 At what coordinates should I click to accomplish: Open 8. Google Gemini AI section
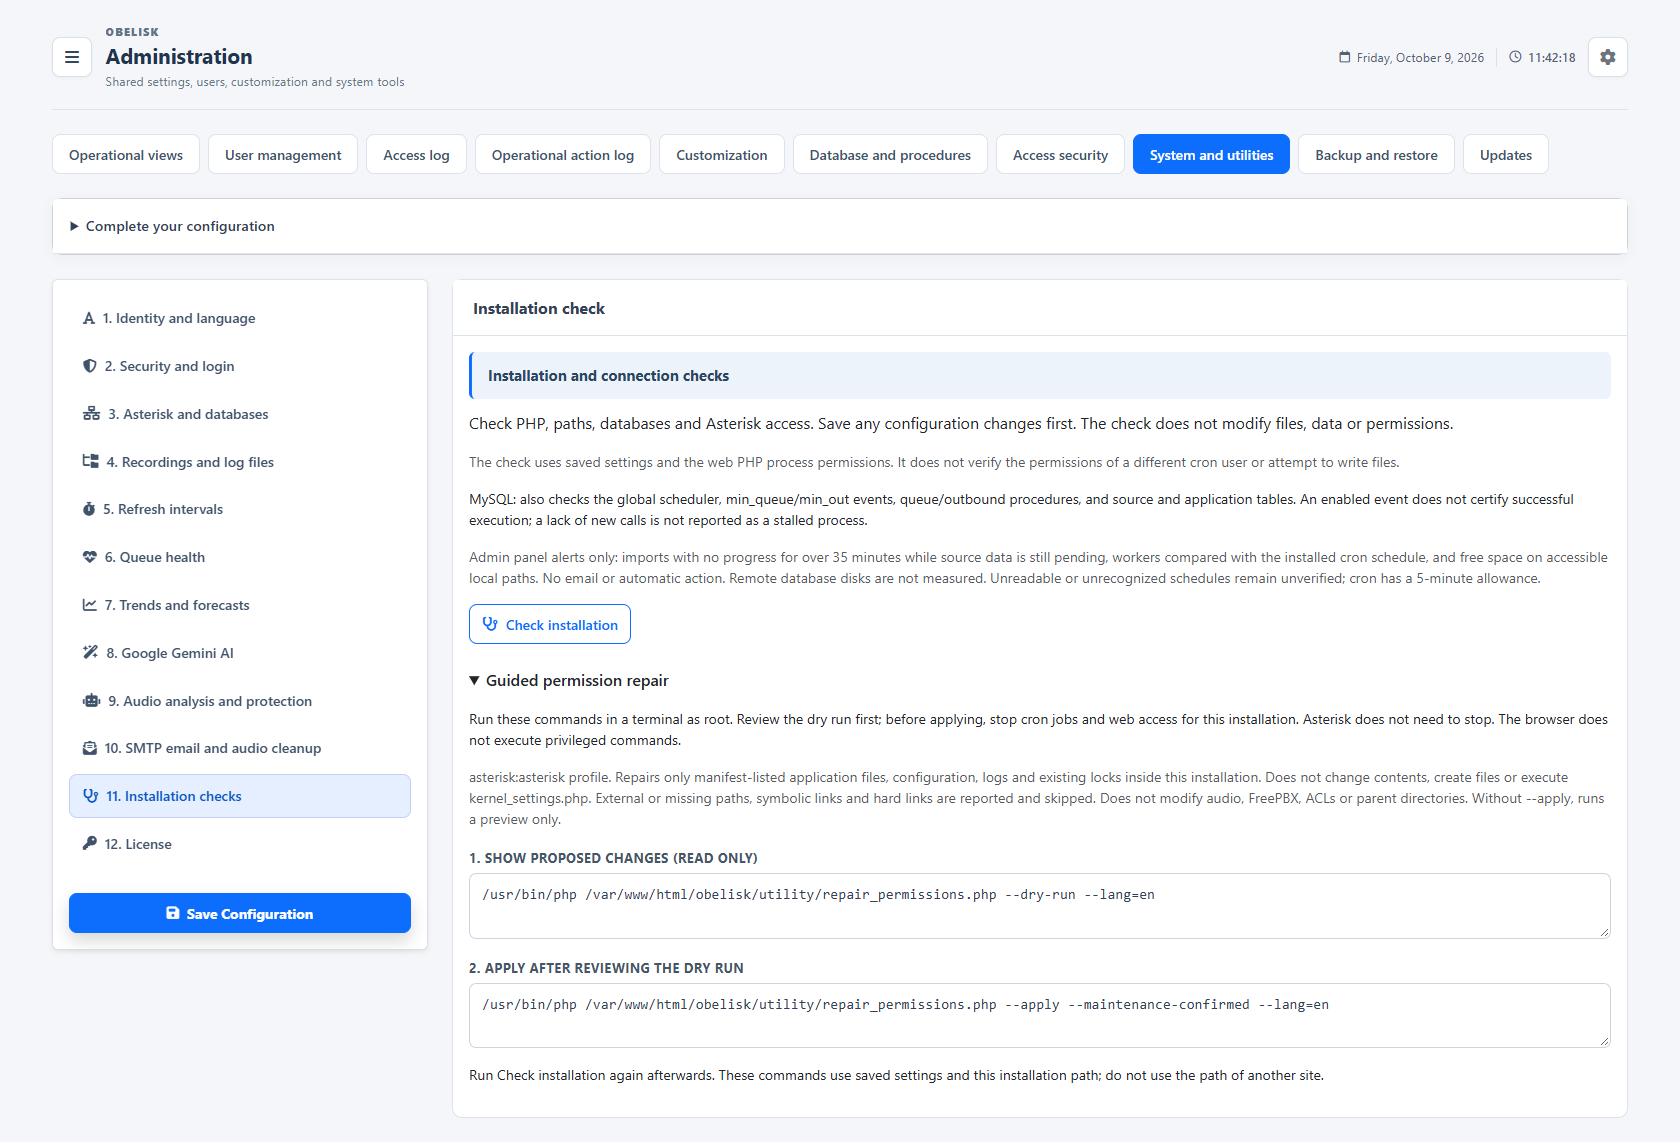click(x=240, y=653)
